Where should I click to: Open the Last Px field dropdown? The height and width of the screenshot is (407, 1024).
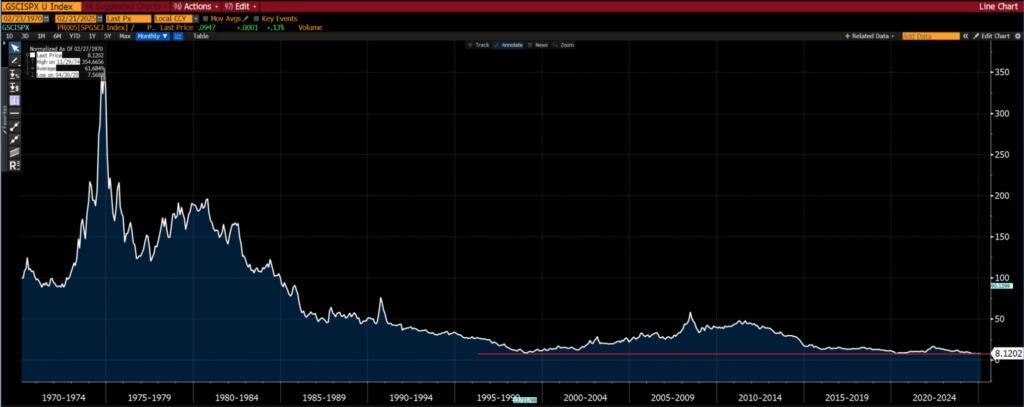click(x=126, y=19)
